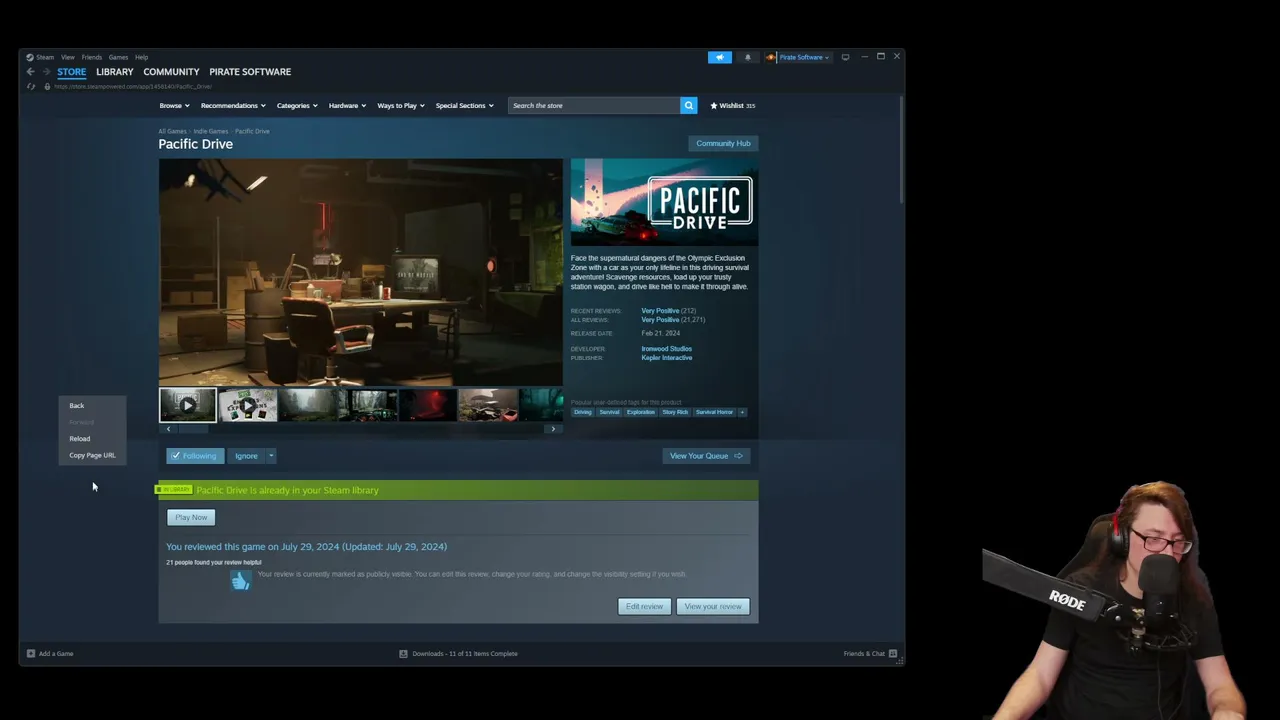Switch to the COMMUNITY tab
1280x720 pixels.
[x=171, y=72]
